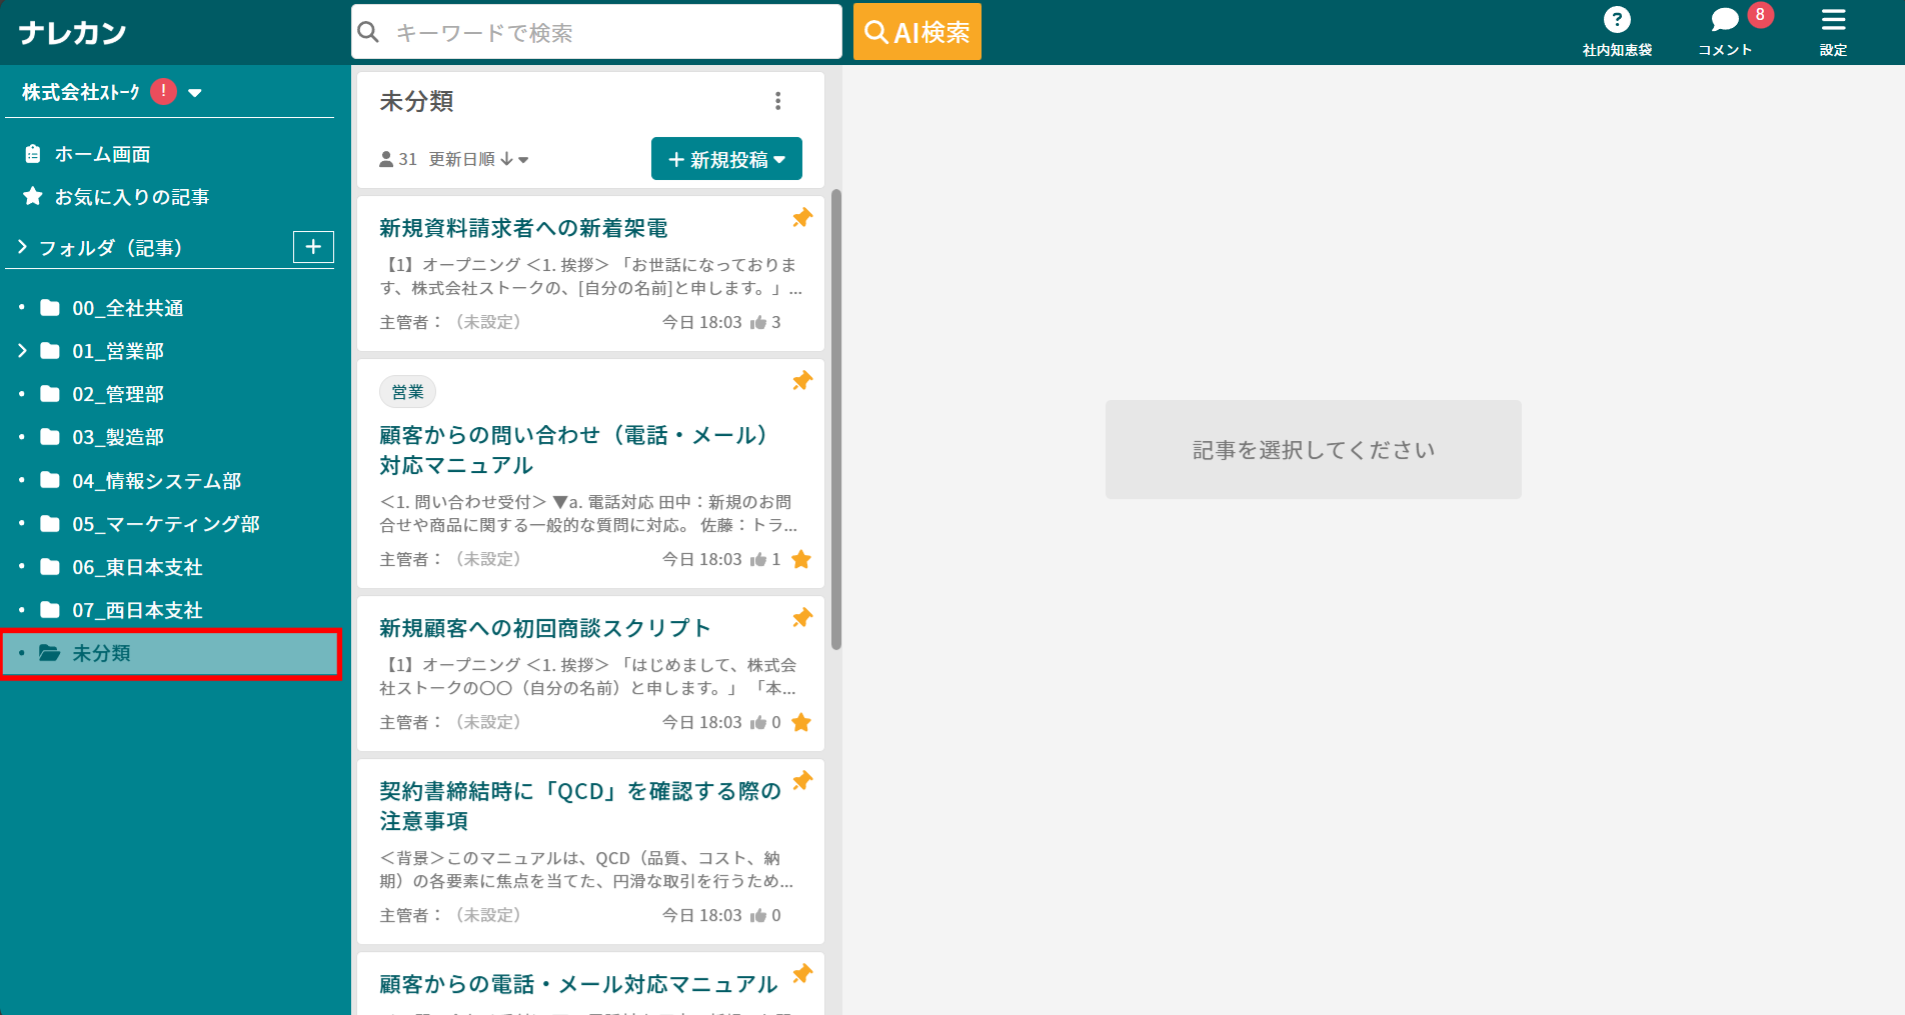
Task: Click the 新規投稿 post button
Action: click(x=726, y=158)
